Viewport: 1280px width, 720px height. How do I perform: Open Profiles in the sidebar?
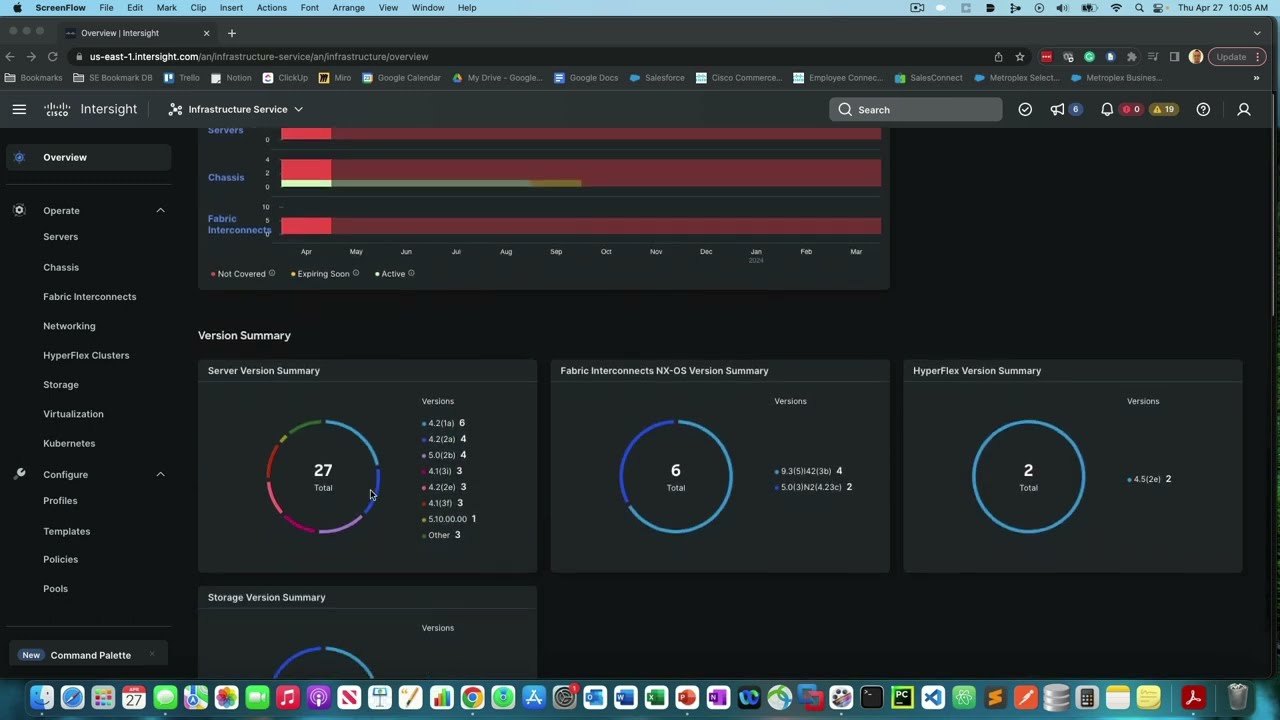coord(60,501)
